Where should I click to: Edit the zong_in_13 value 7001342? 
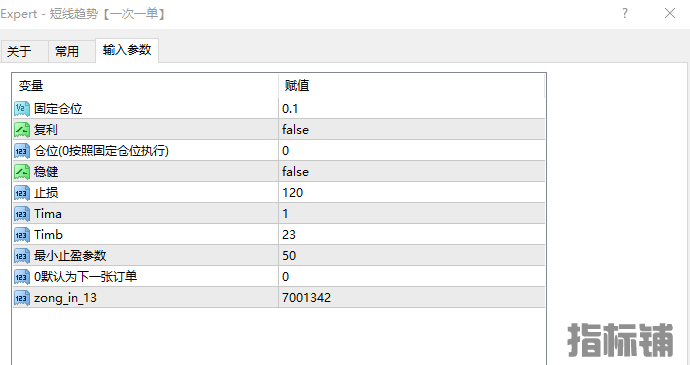click(411, 298)
